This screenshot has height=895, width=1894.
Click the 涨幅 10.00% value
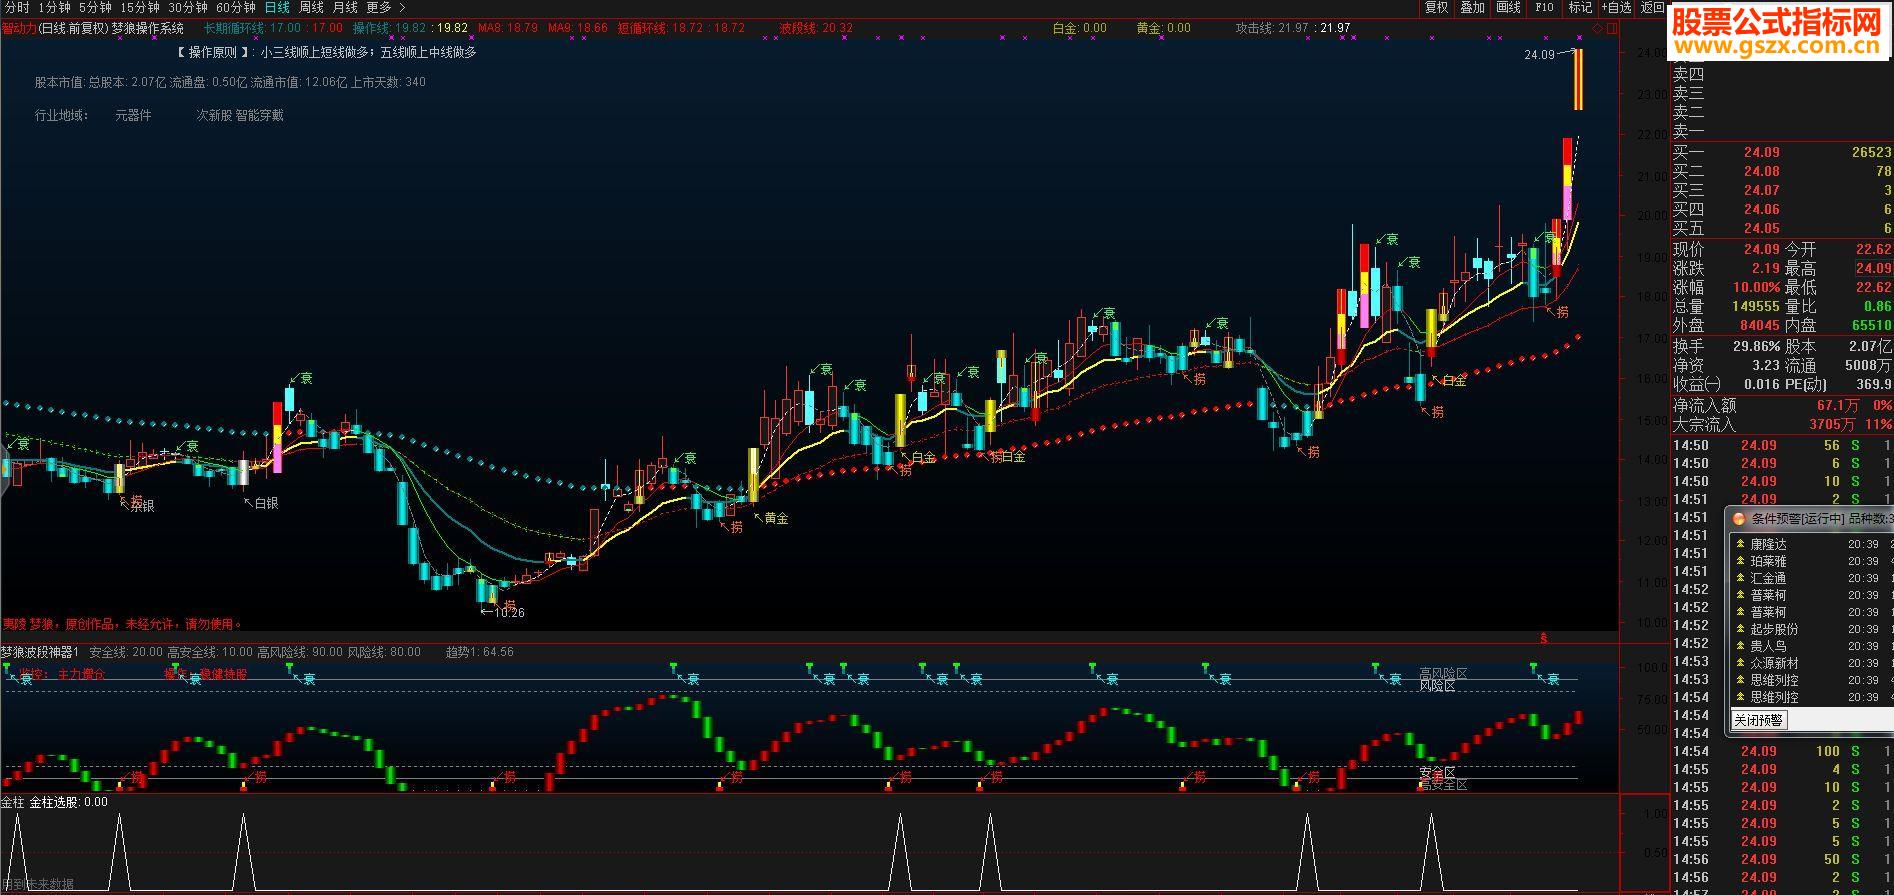(1756, 288)
